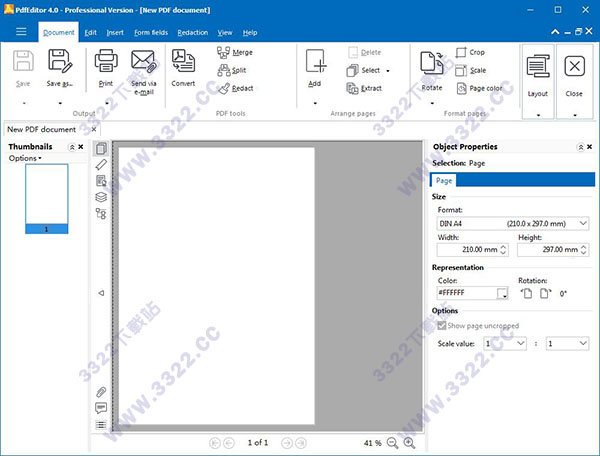This screenshot has width=600, height=456.
Task: Go to first page button
Action: click(215, 443)
